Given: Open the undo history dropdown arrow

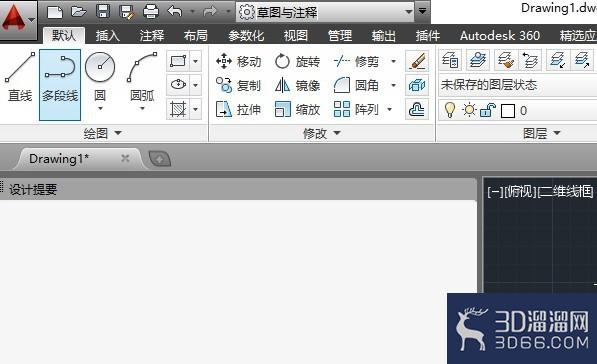Looking at the screenshot, I should [x=192, y=12].
